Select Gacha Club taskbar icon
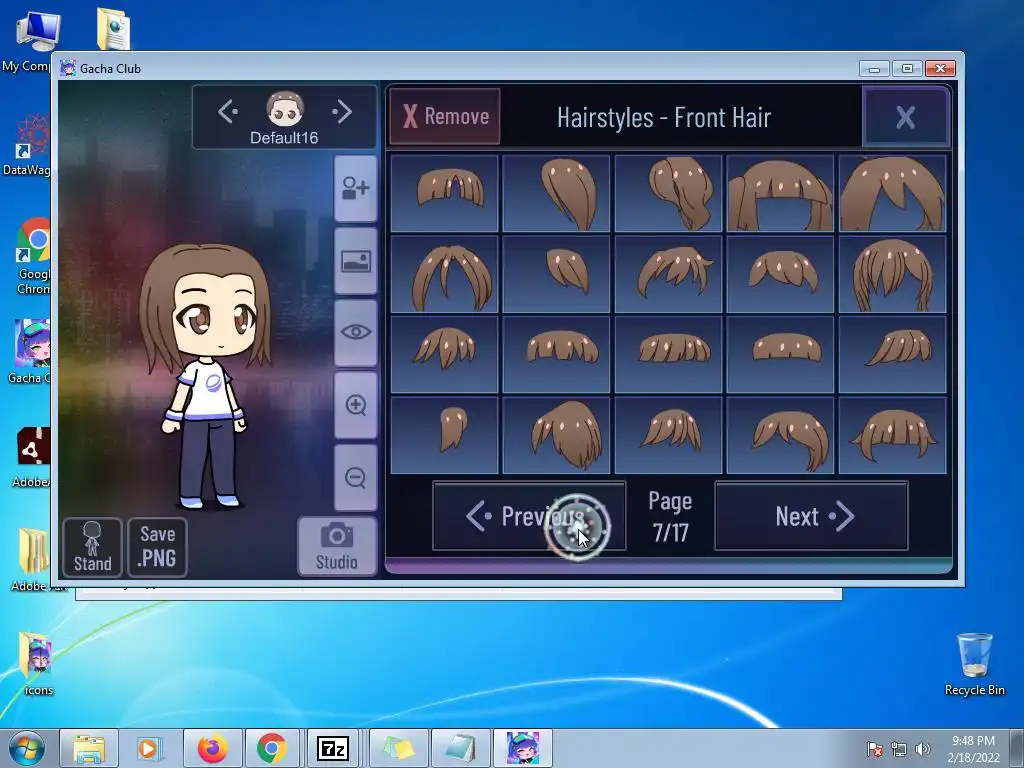This screenshot has width=1024, height=768. click(522, 748)
